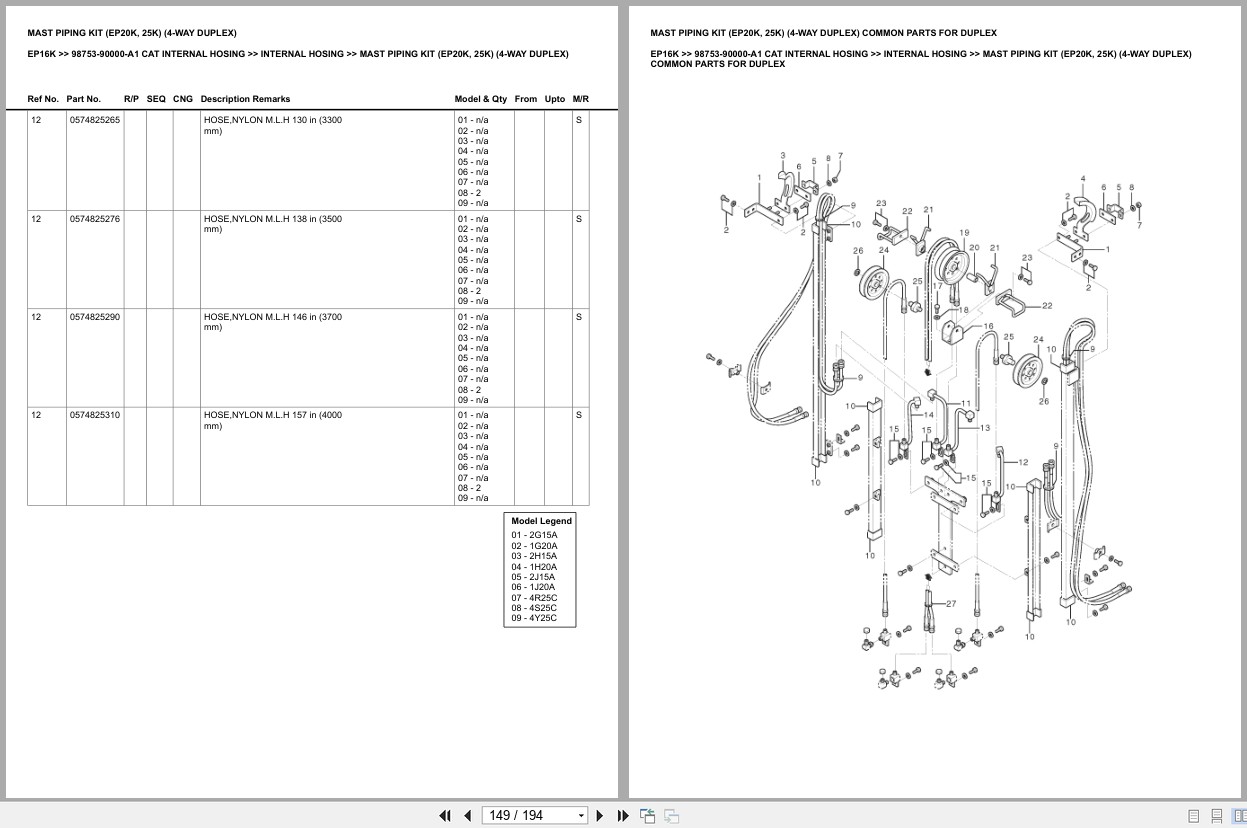Click the HOSE,NYLON M.L.H 138 in description
This screenshot has height=828, width=1247.
(x=273, y=223)
